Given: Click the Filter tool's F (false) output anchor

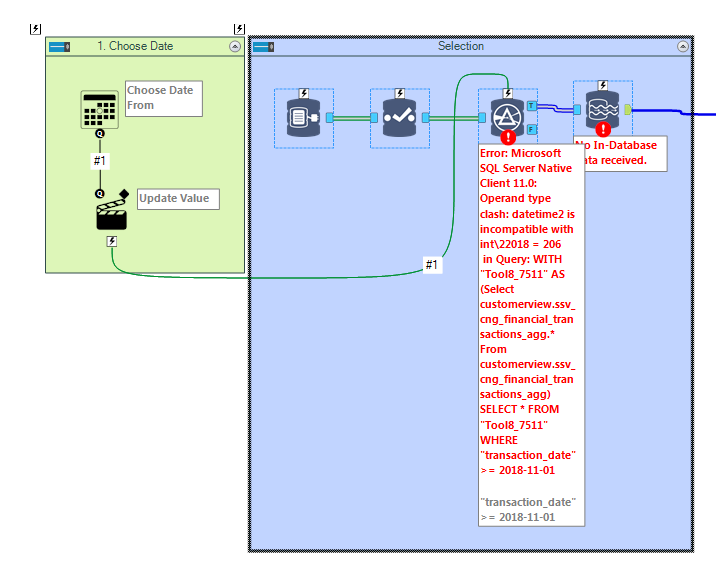Looking at the screenshot, I should click(532, 129).
